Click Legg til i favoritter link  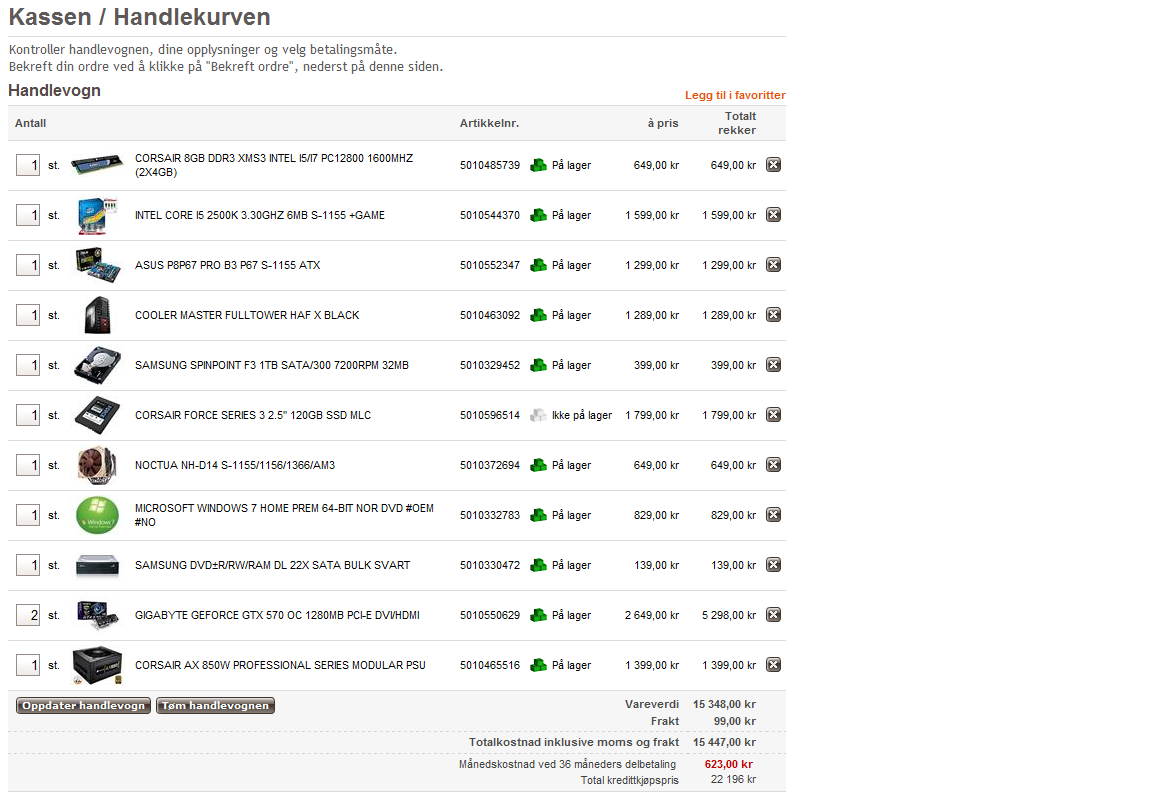735,95
